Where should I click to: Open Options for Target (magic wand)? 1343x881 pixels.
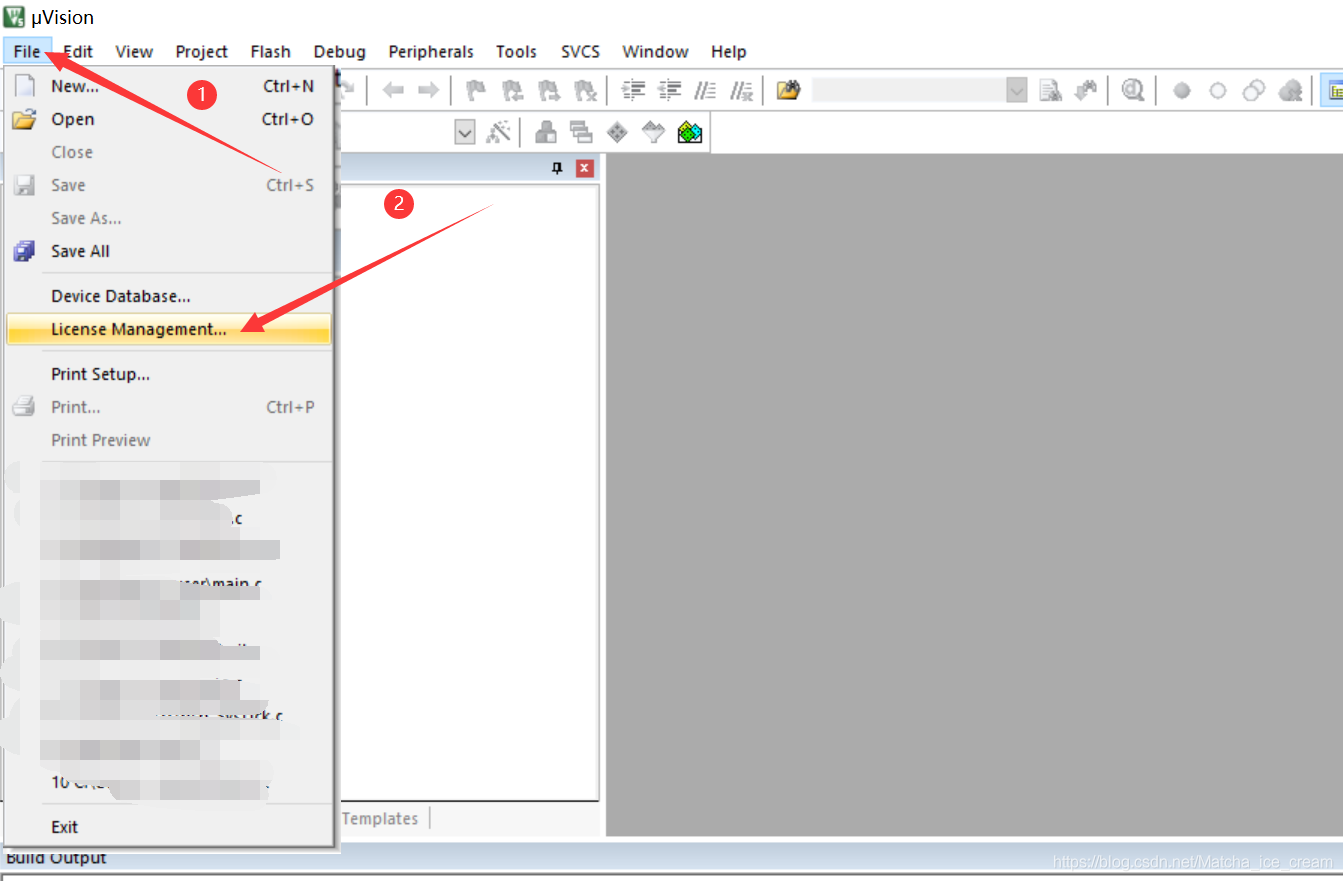click(x=499, y=132)
